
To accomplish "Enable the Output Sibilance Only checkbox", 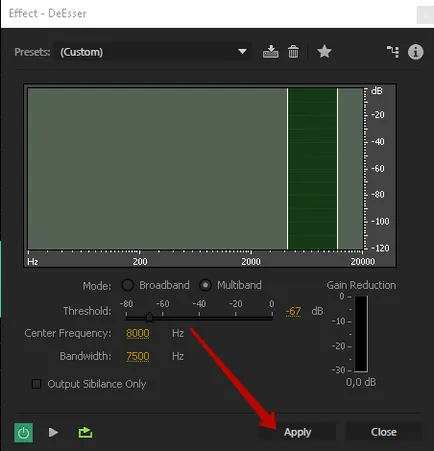I will pos(36,384).
